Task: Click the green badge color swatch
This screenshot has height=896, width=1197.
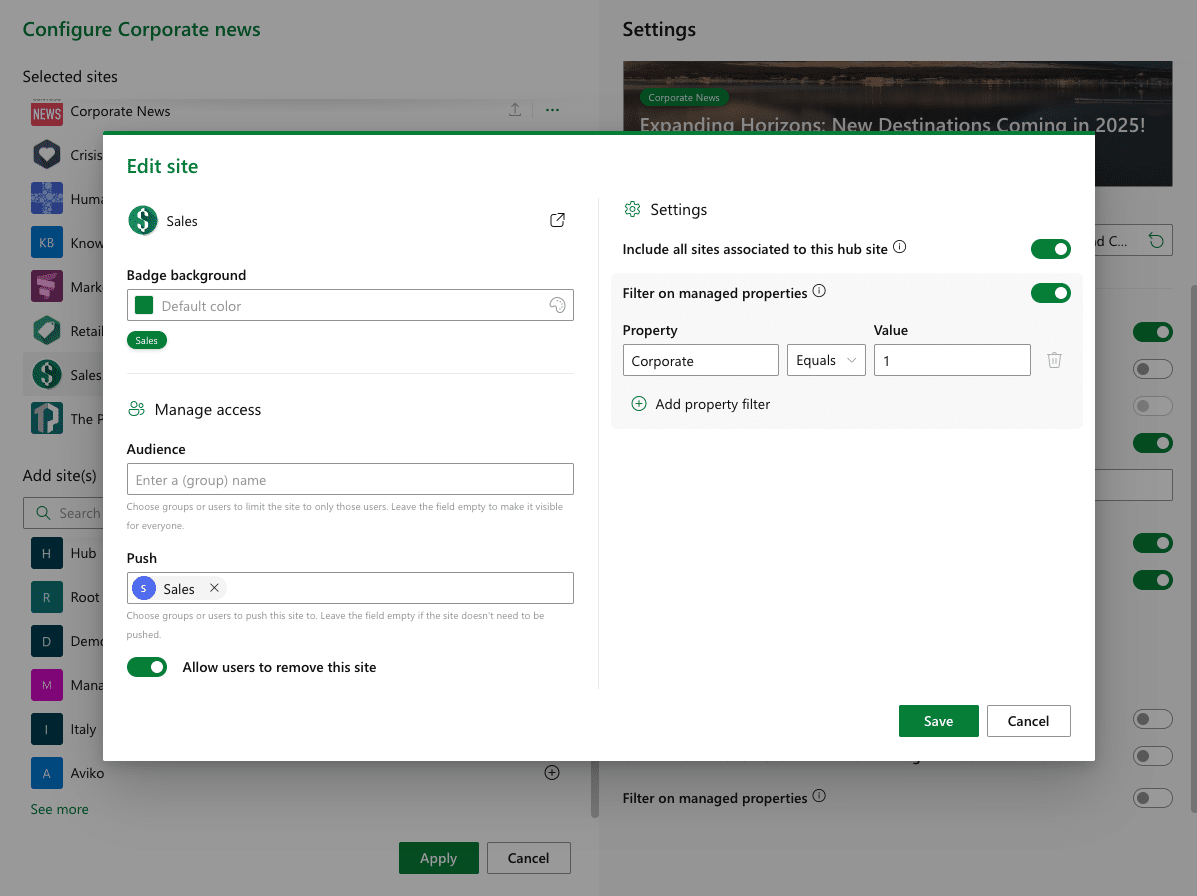Action: tap(144, 306)
